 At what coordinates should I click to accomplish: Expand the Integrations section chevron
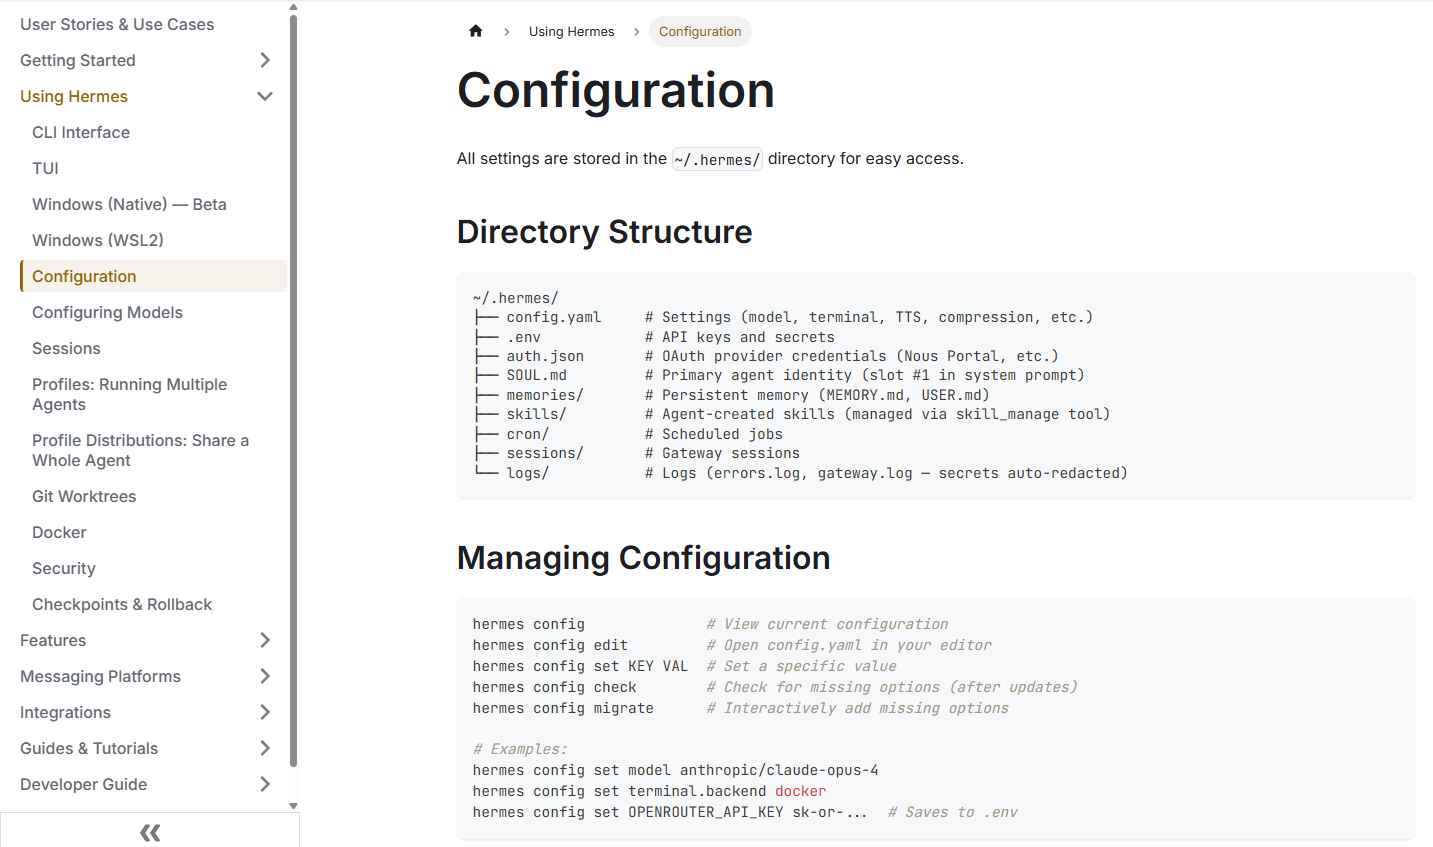point(265,712)
